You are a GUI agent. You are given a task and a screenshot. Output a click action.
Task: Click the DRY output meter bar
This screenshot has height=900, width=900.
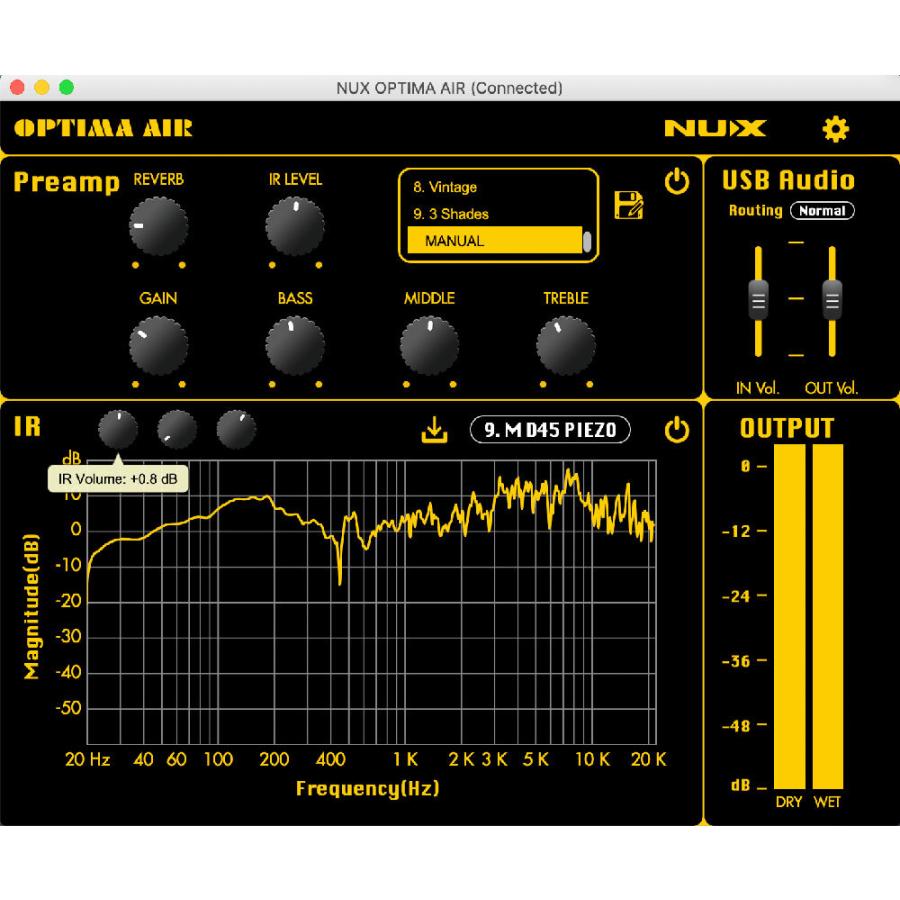790,616
